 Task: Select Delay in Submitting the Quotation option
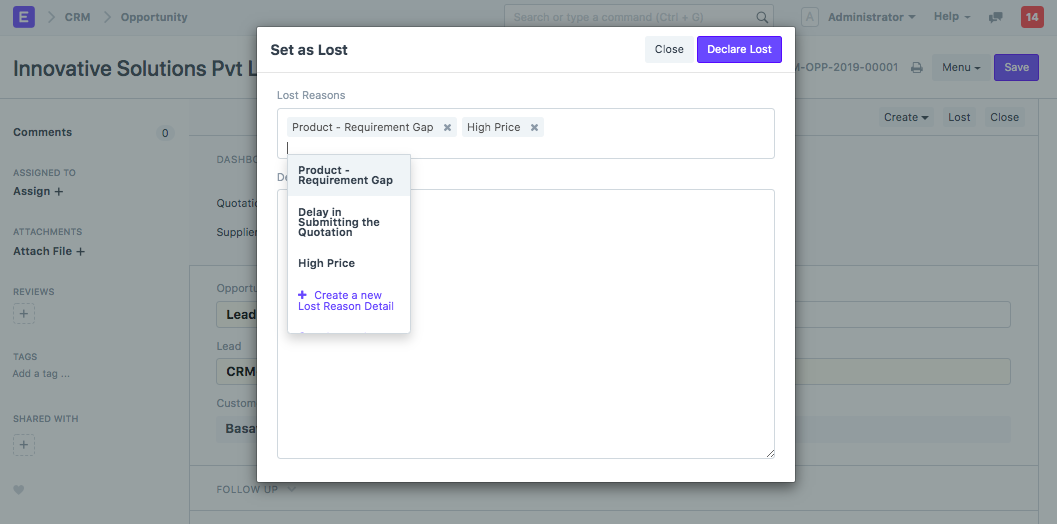(x=339, y=222)
